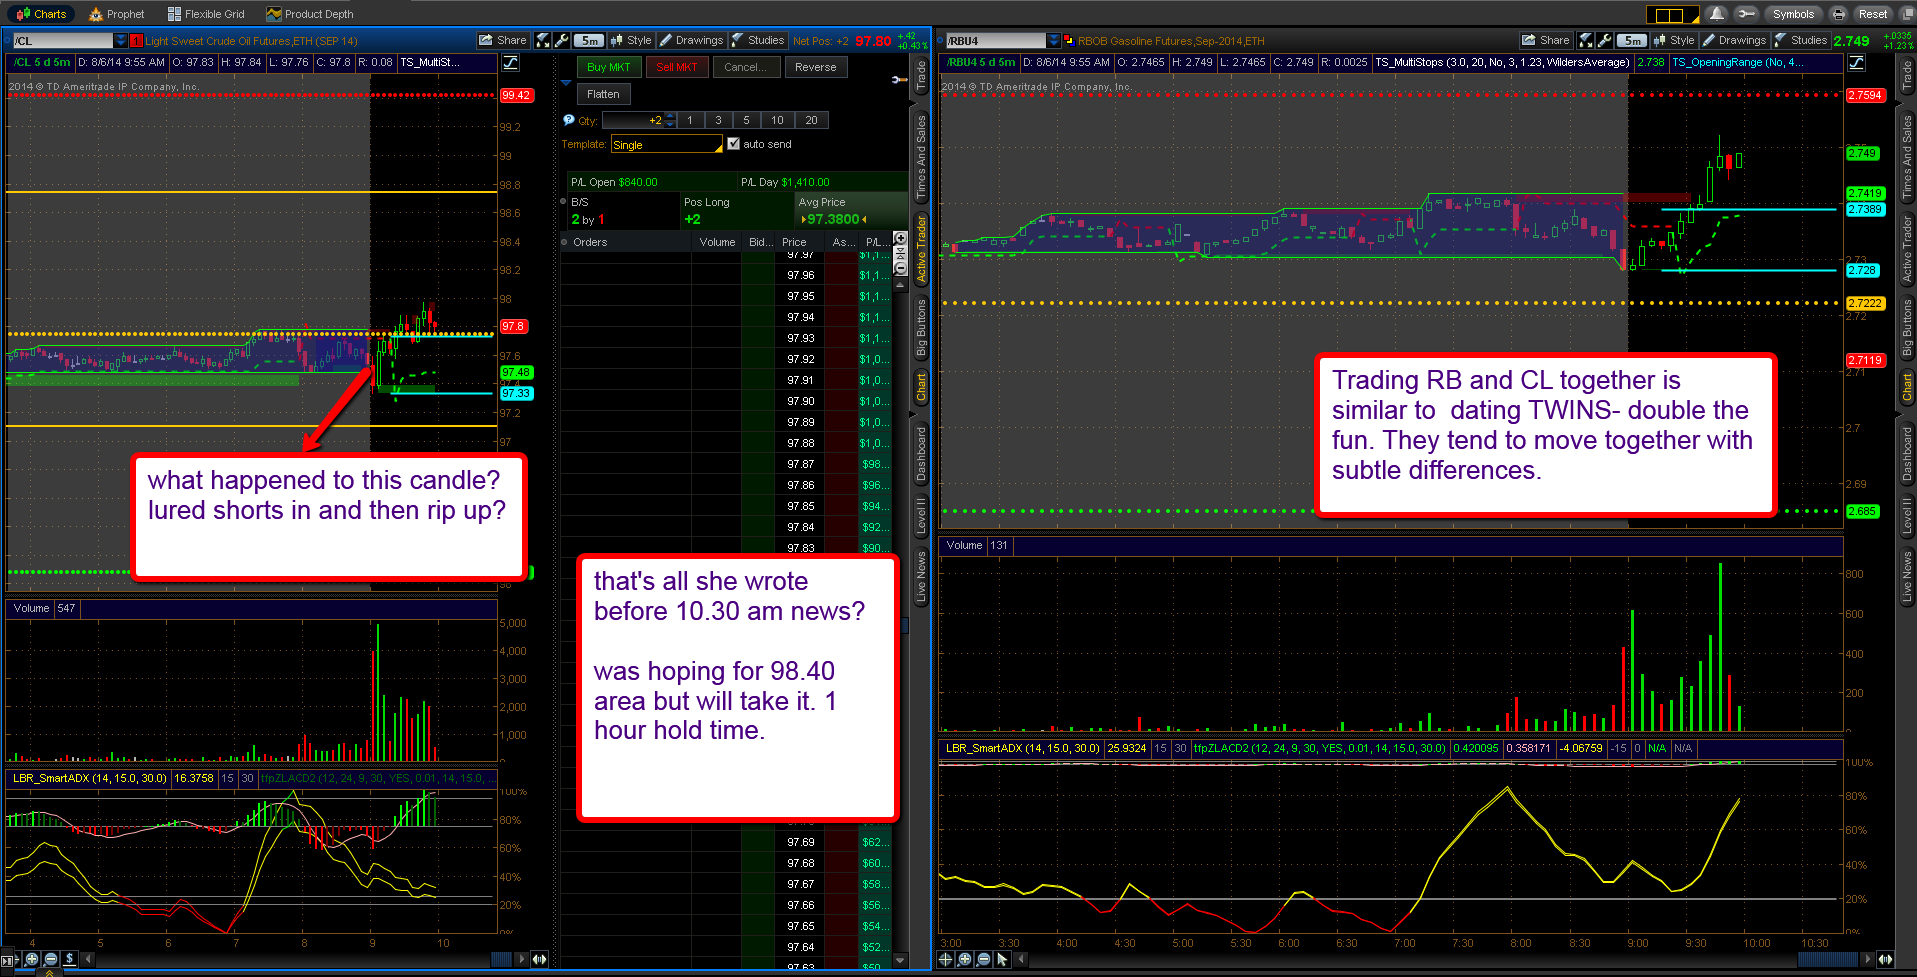Screen dimensions: 1917x977
Task: Switch to the Product Depth tab
Action: click(x=310, y=14)
